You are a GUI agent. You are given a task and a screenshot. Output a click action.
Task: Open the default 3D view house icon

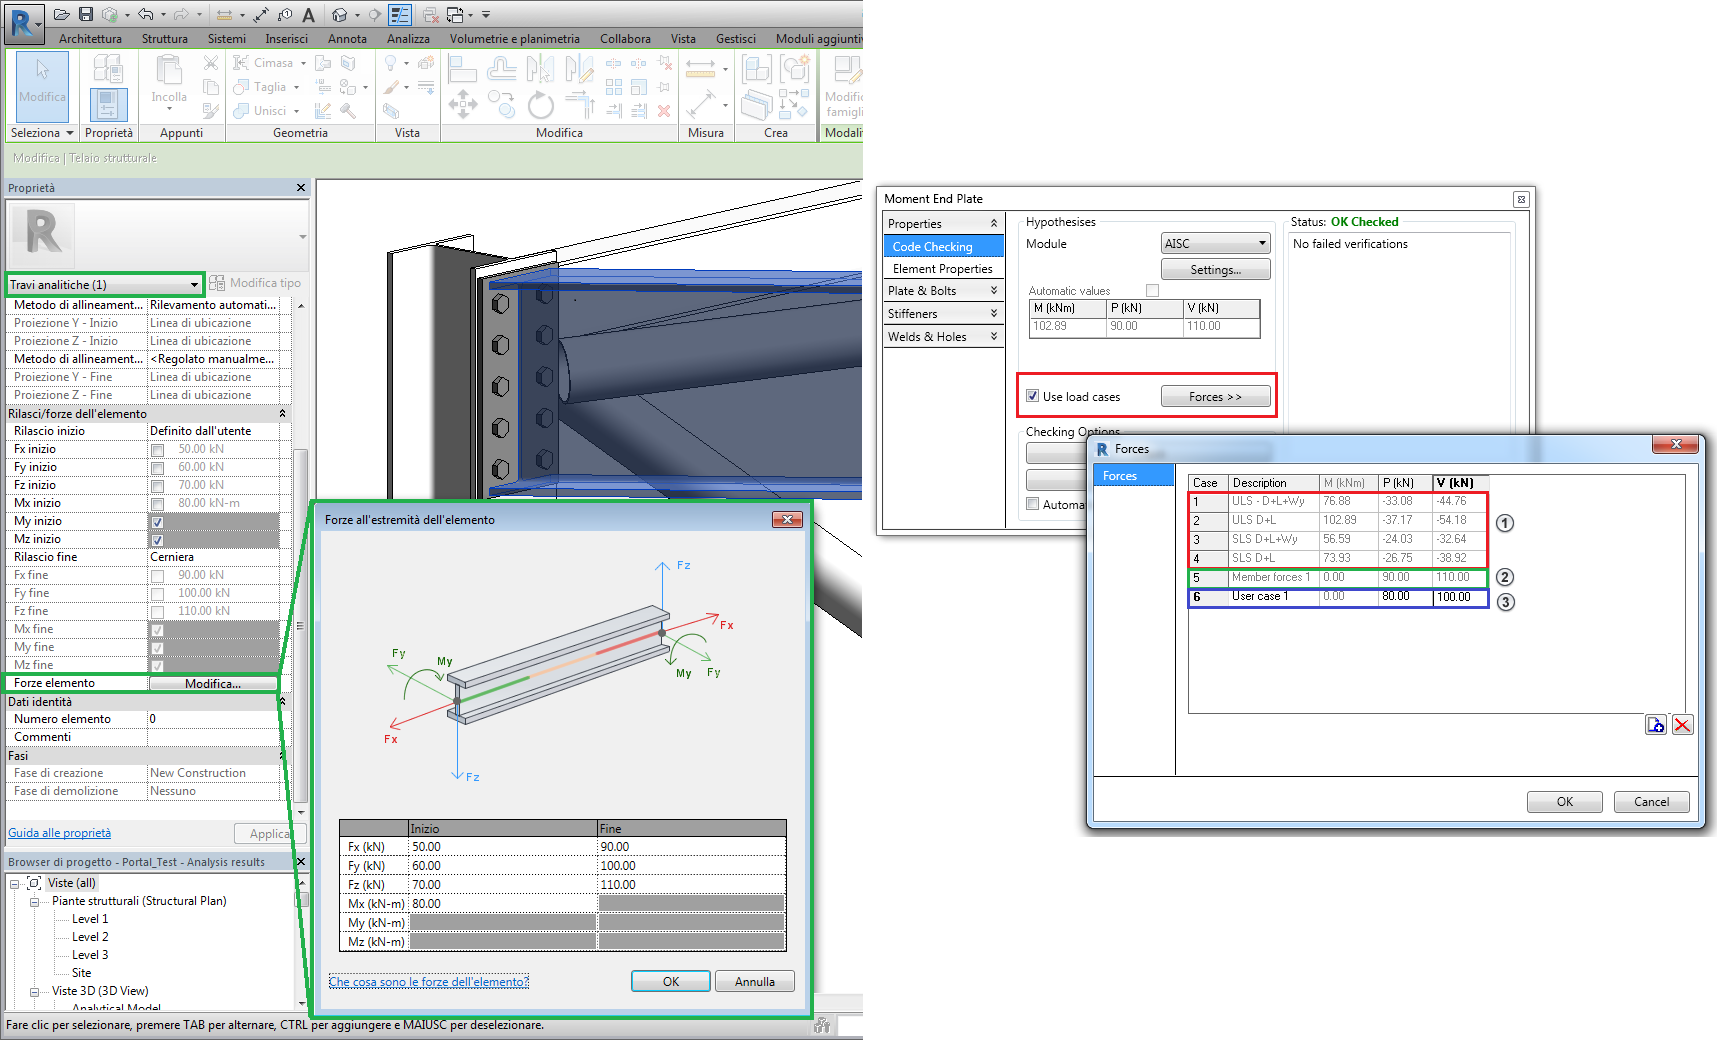coord(340,15)
